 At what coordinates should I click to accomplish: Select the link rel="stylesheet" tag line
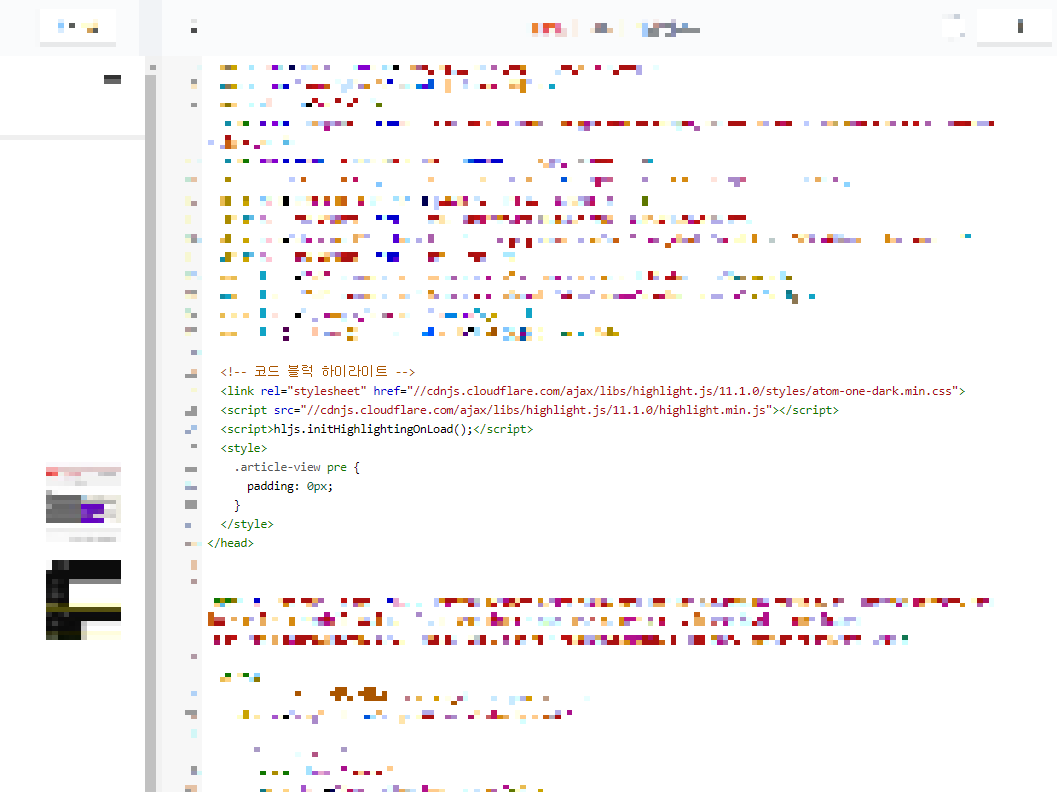[593, 391]
